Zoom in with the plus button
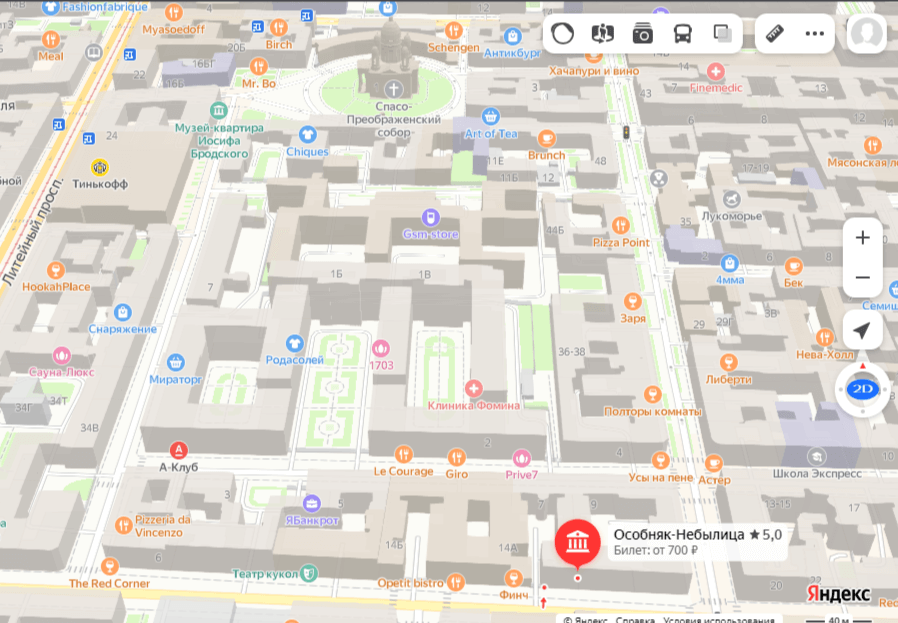The width and height of the screenshot is (898, 623). tap(862, 238)
